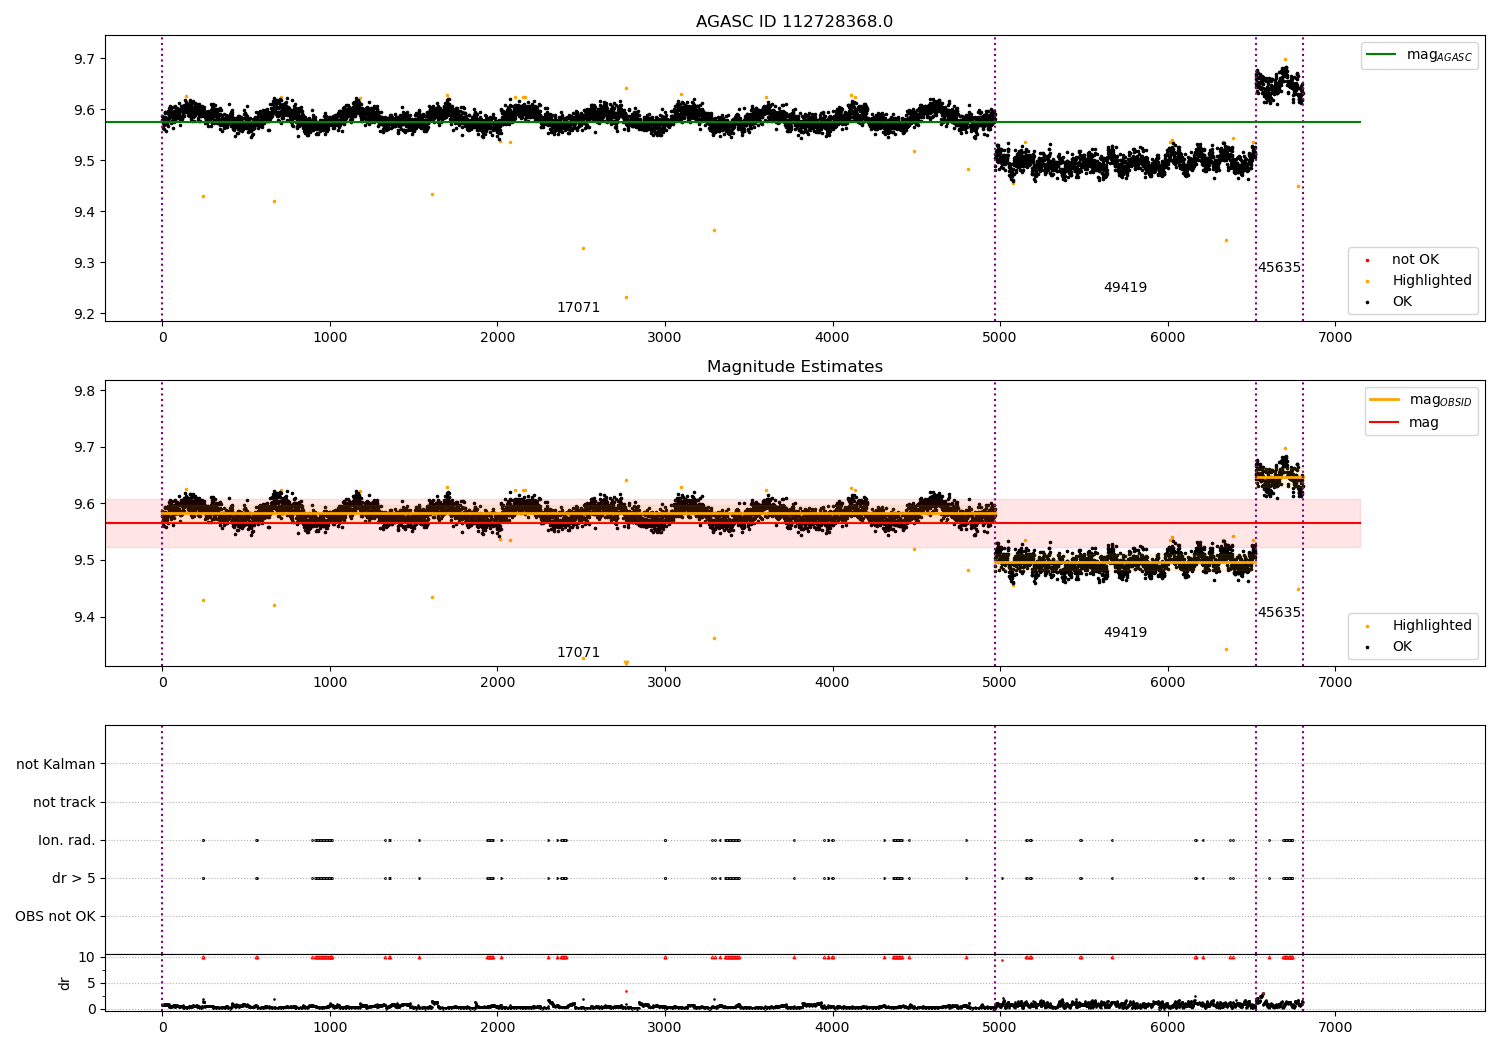Screen dimensions: 1500x1050
Task: Click the 'OK' legend entry in the top plot
Action: click(x=1402, y=302)
